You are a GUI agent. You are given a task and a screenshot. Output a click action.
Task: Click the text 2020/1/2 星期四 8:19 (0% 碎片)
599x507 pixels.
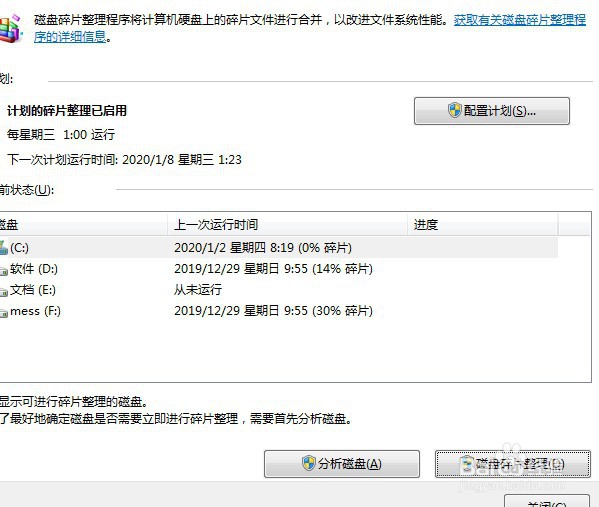click(263, 248)
